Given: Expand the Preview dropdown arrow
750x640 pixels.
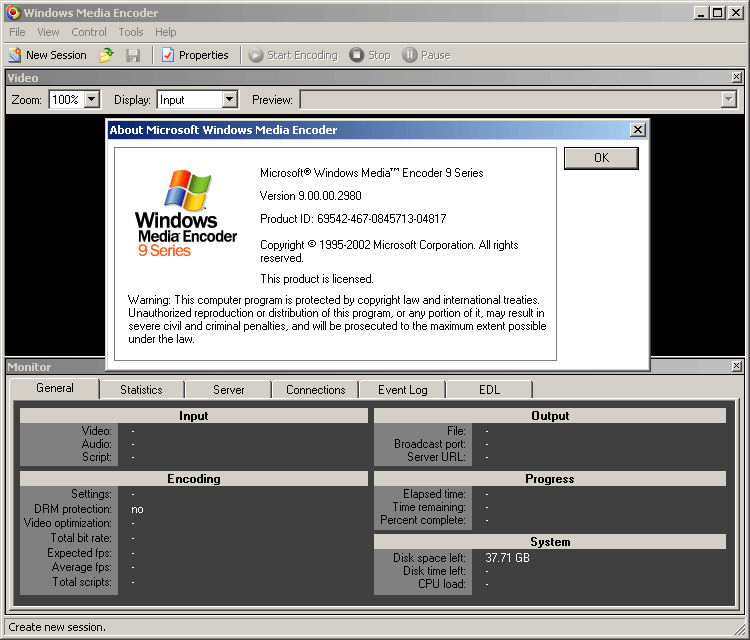Looking at the screenshot, I should tap(728, 99).
